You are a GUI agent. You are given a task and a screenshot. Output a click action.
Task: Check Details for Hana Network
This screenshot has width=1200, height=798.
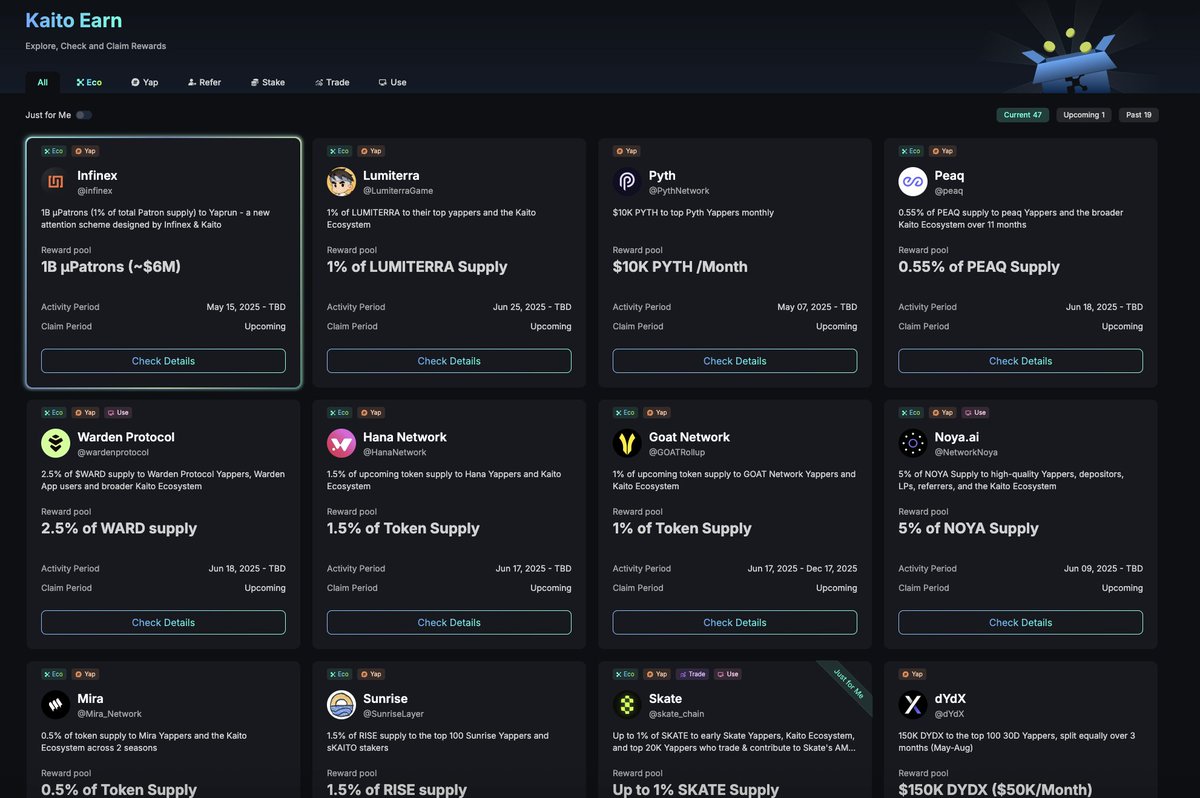point(449,622)
